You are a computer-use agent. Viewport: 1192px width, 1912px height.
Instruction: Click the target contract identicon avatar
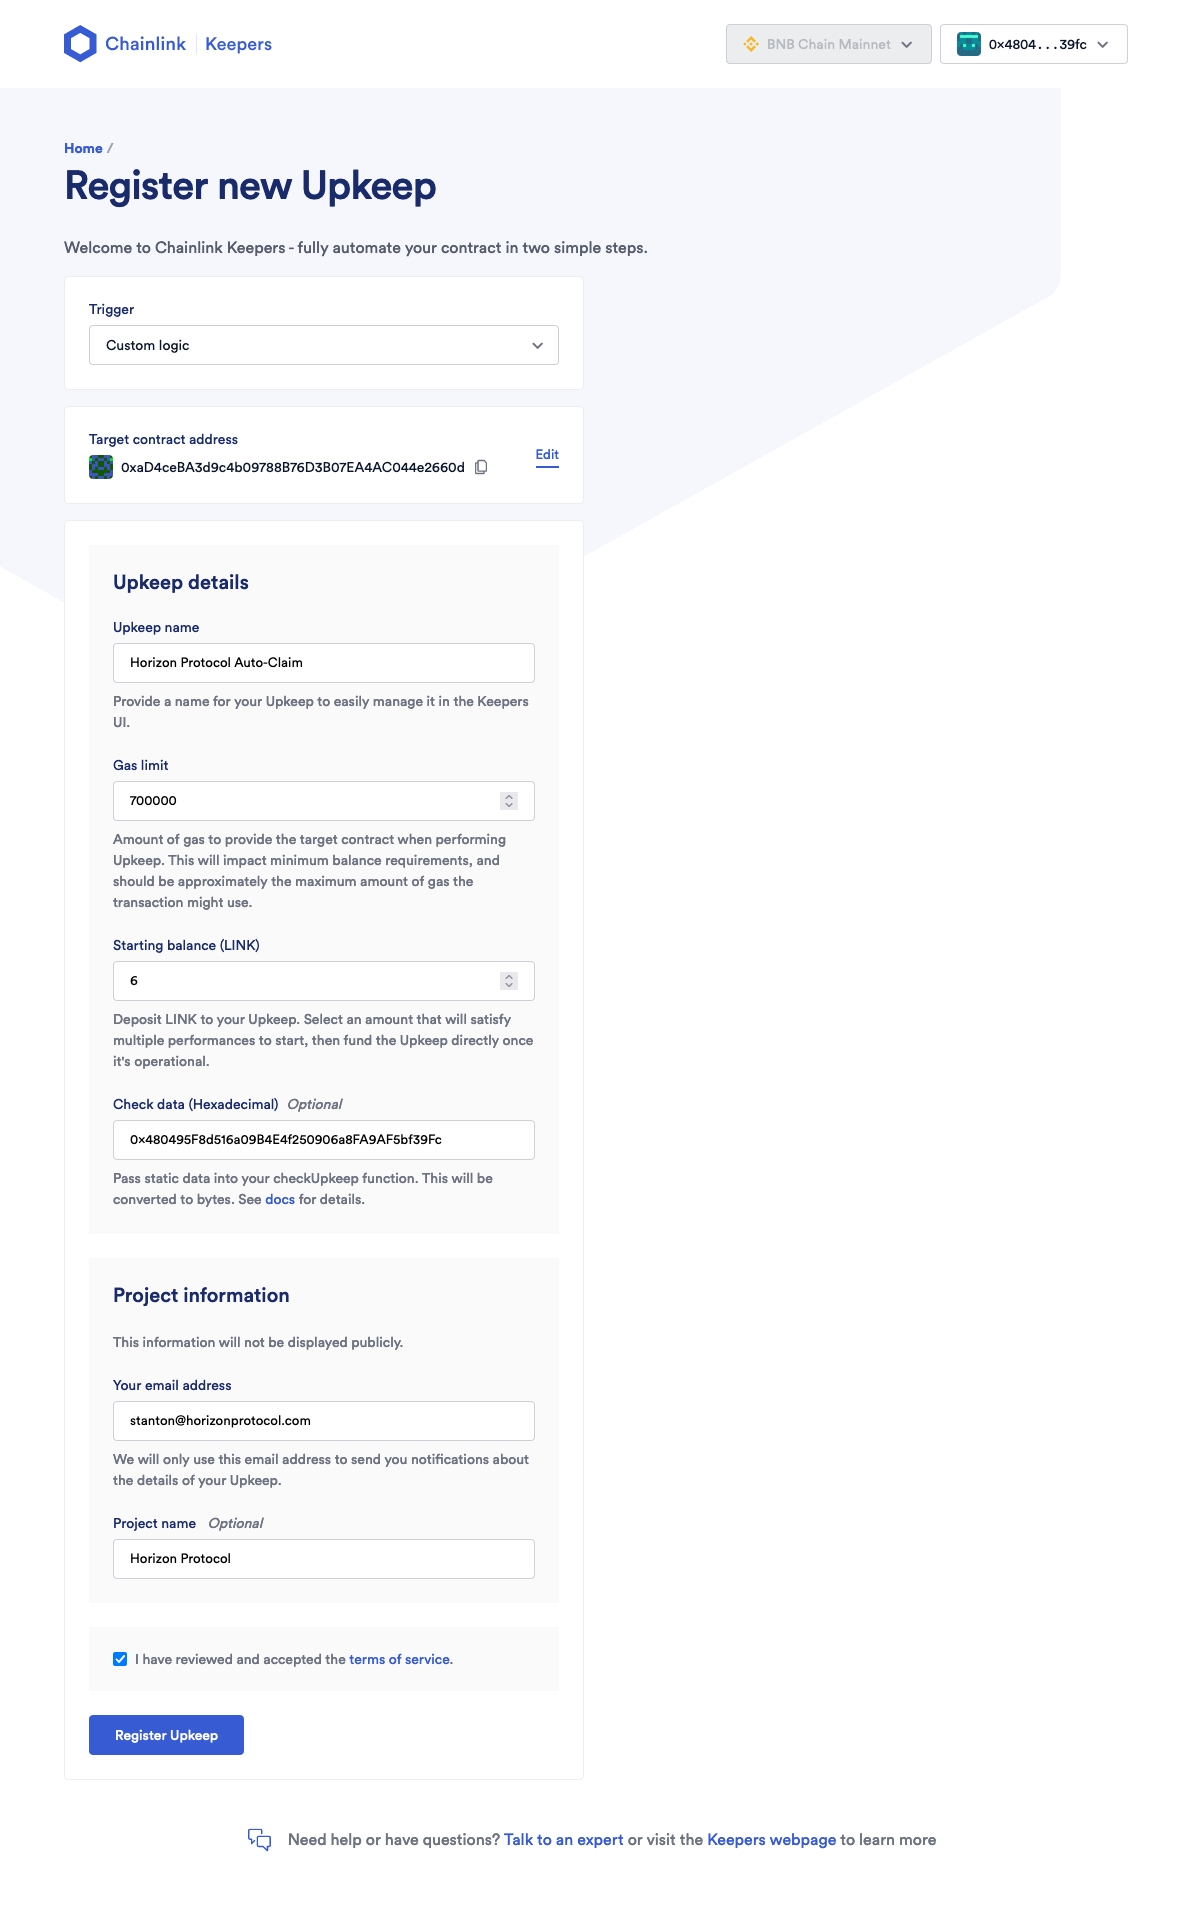coord(101,467)
